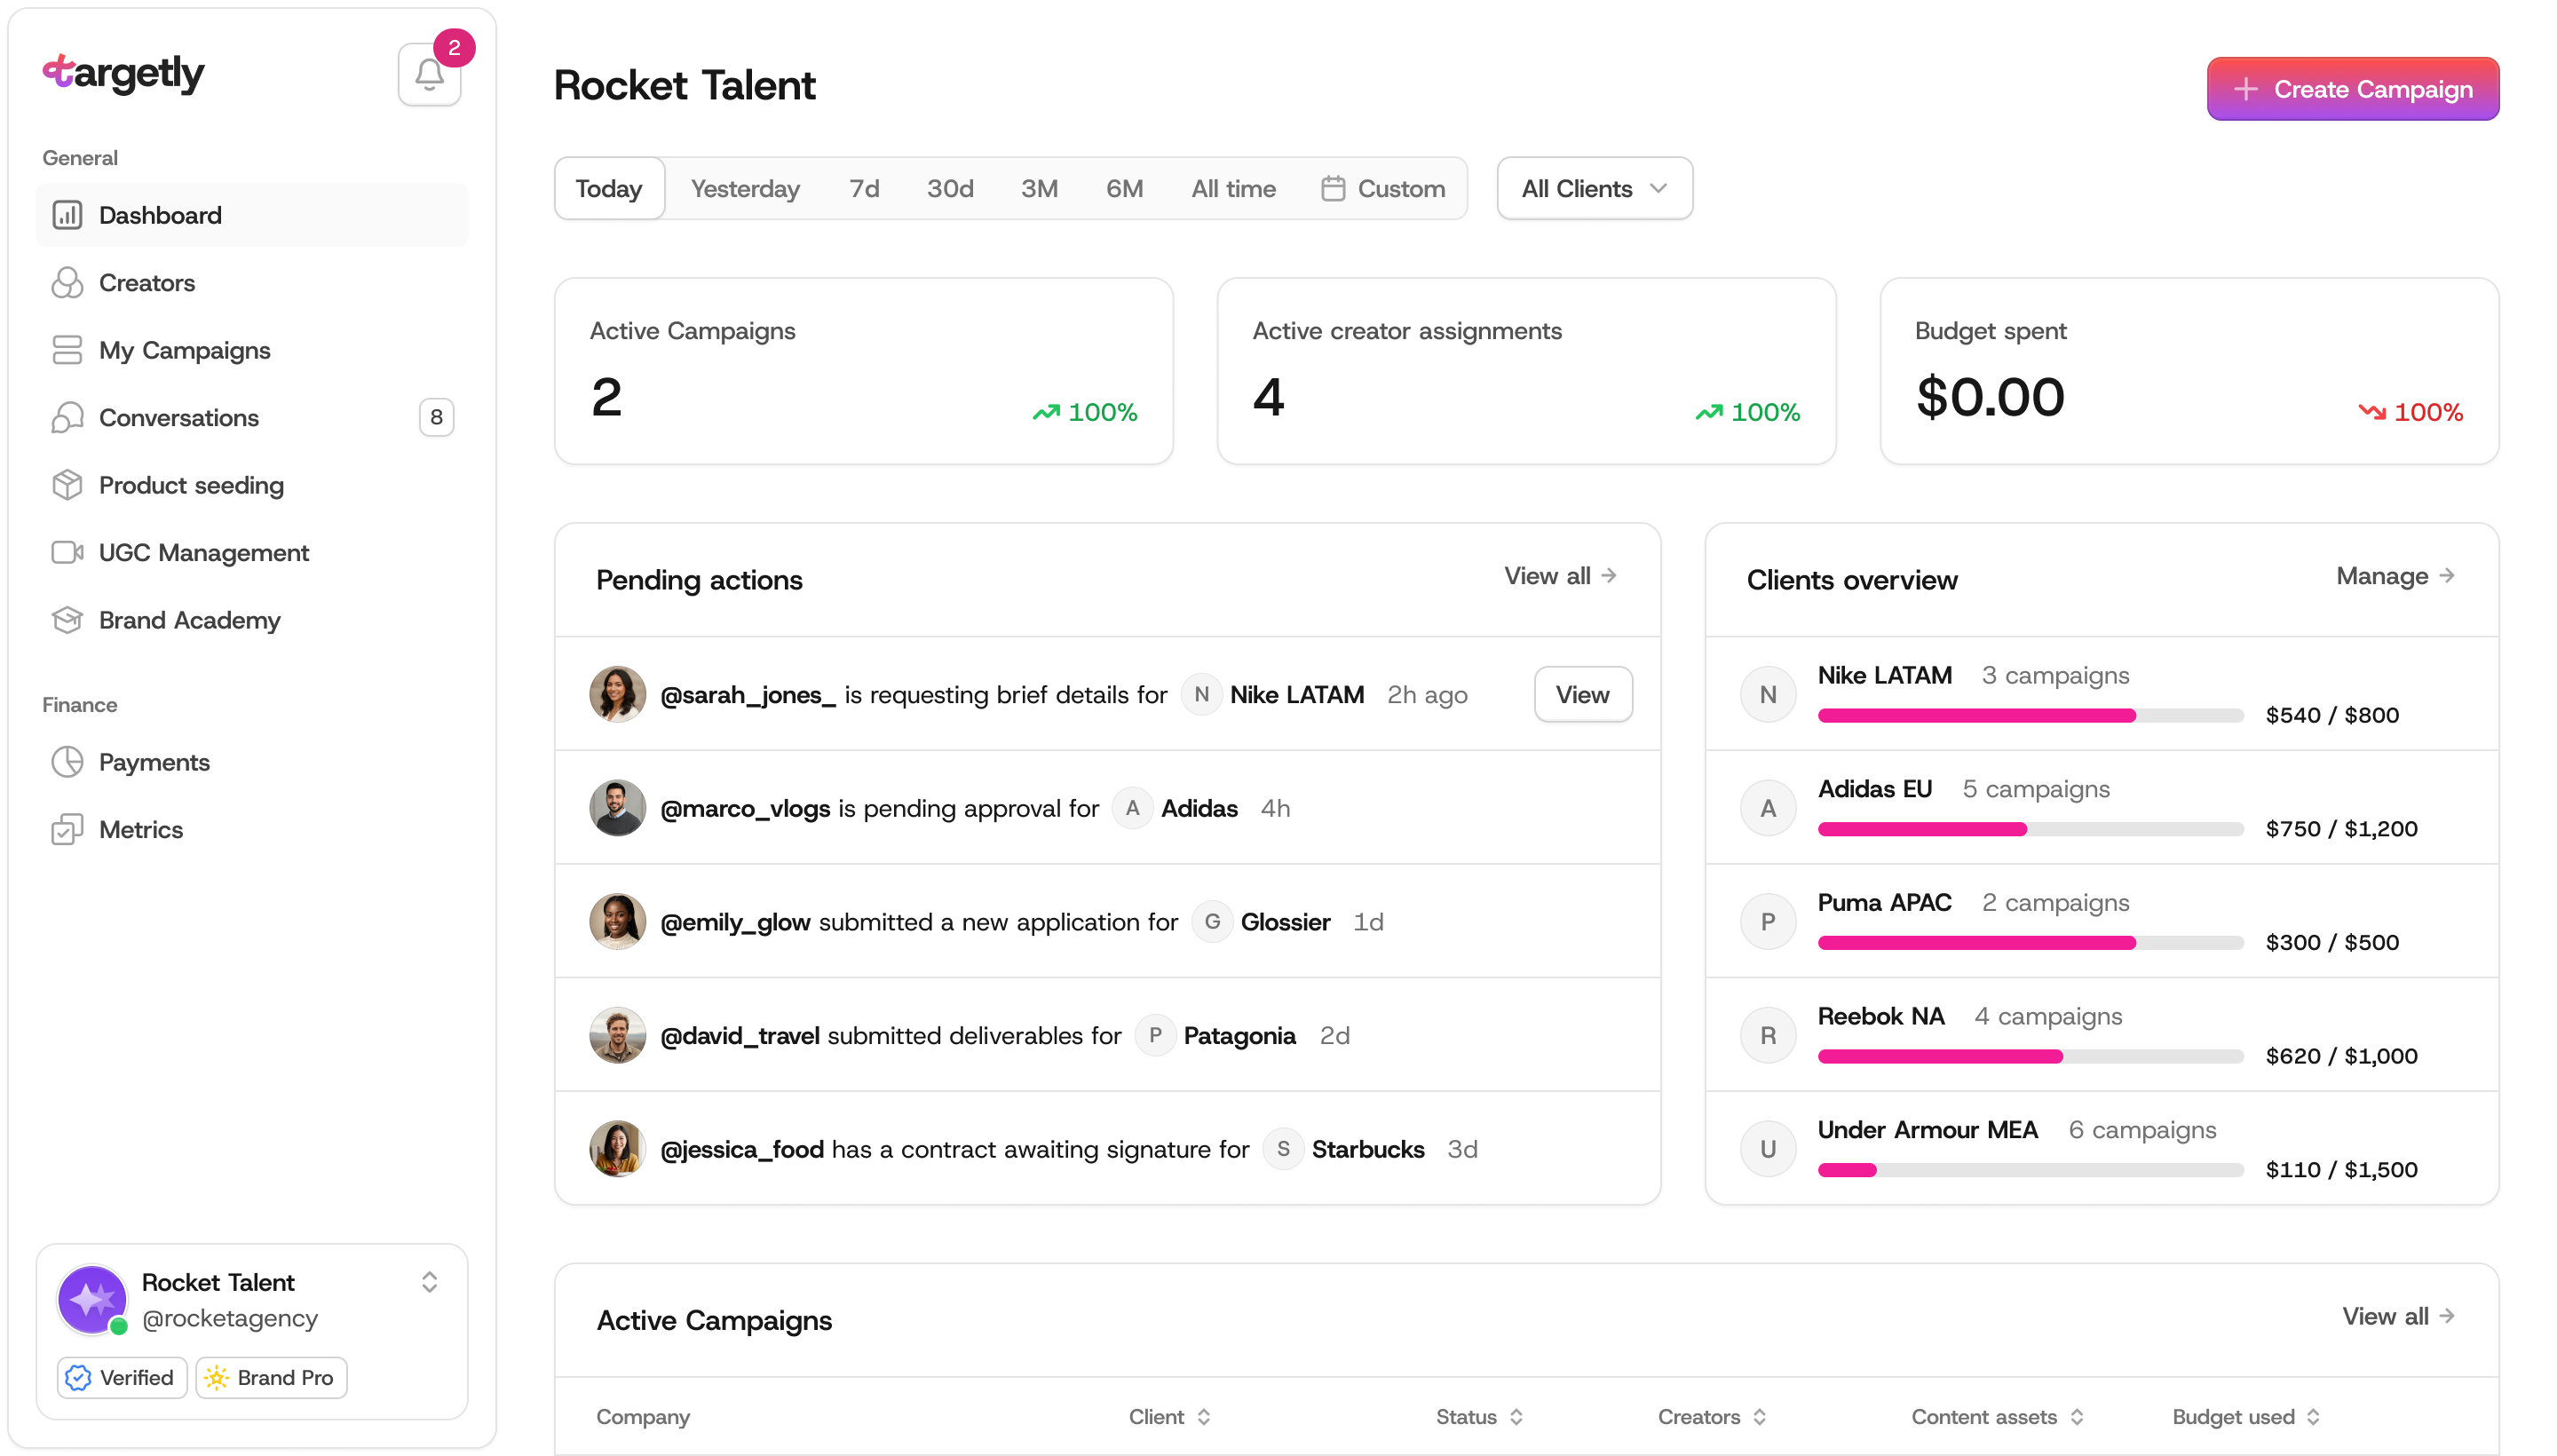
Task: Click the Create Campaign button
Action: (x=2352, y=89)
